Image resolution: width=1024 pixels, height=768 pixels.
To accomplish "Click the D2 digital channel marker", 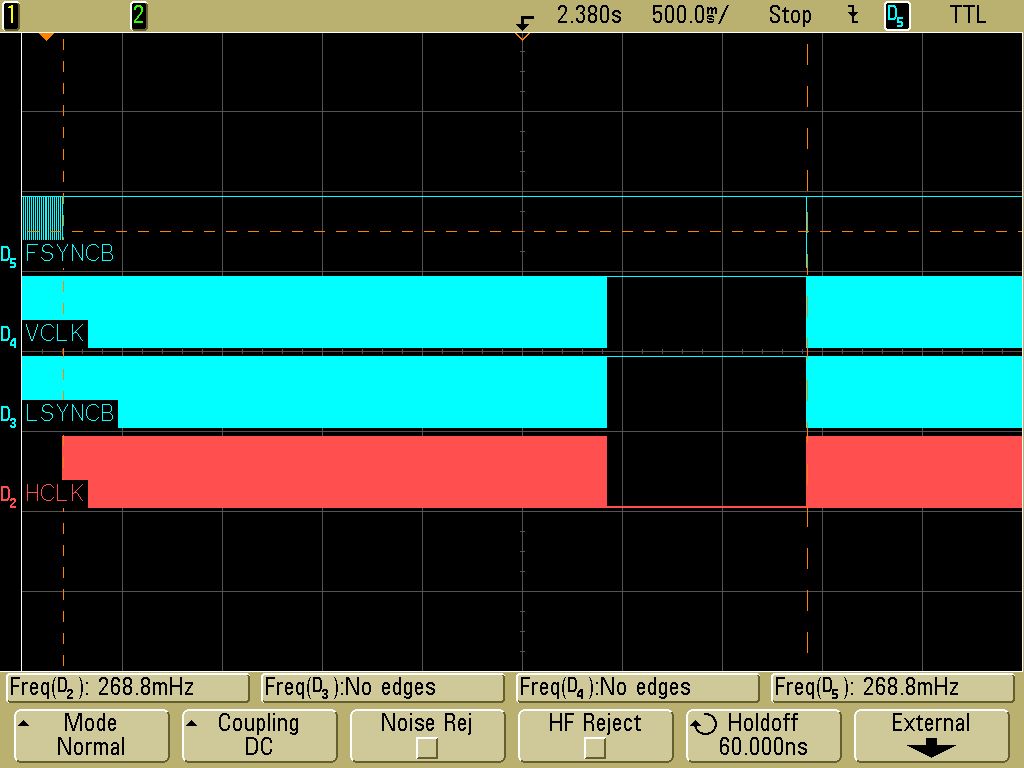I will [8, 496].
